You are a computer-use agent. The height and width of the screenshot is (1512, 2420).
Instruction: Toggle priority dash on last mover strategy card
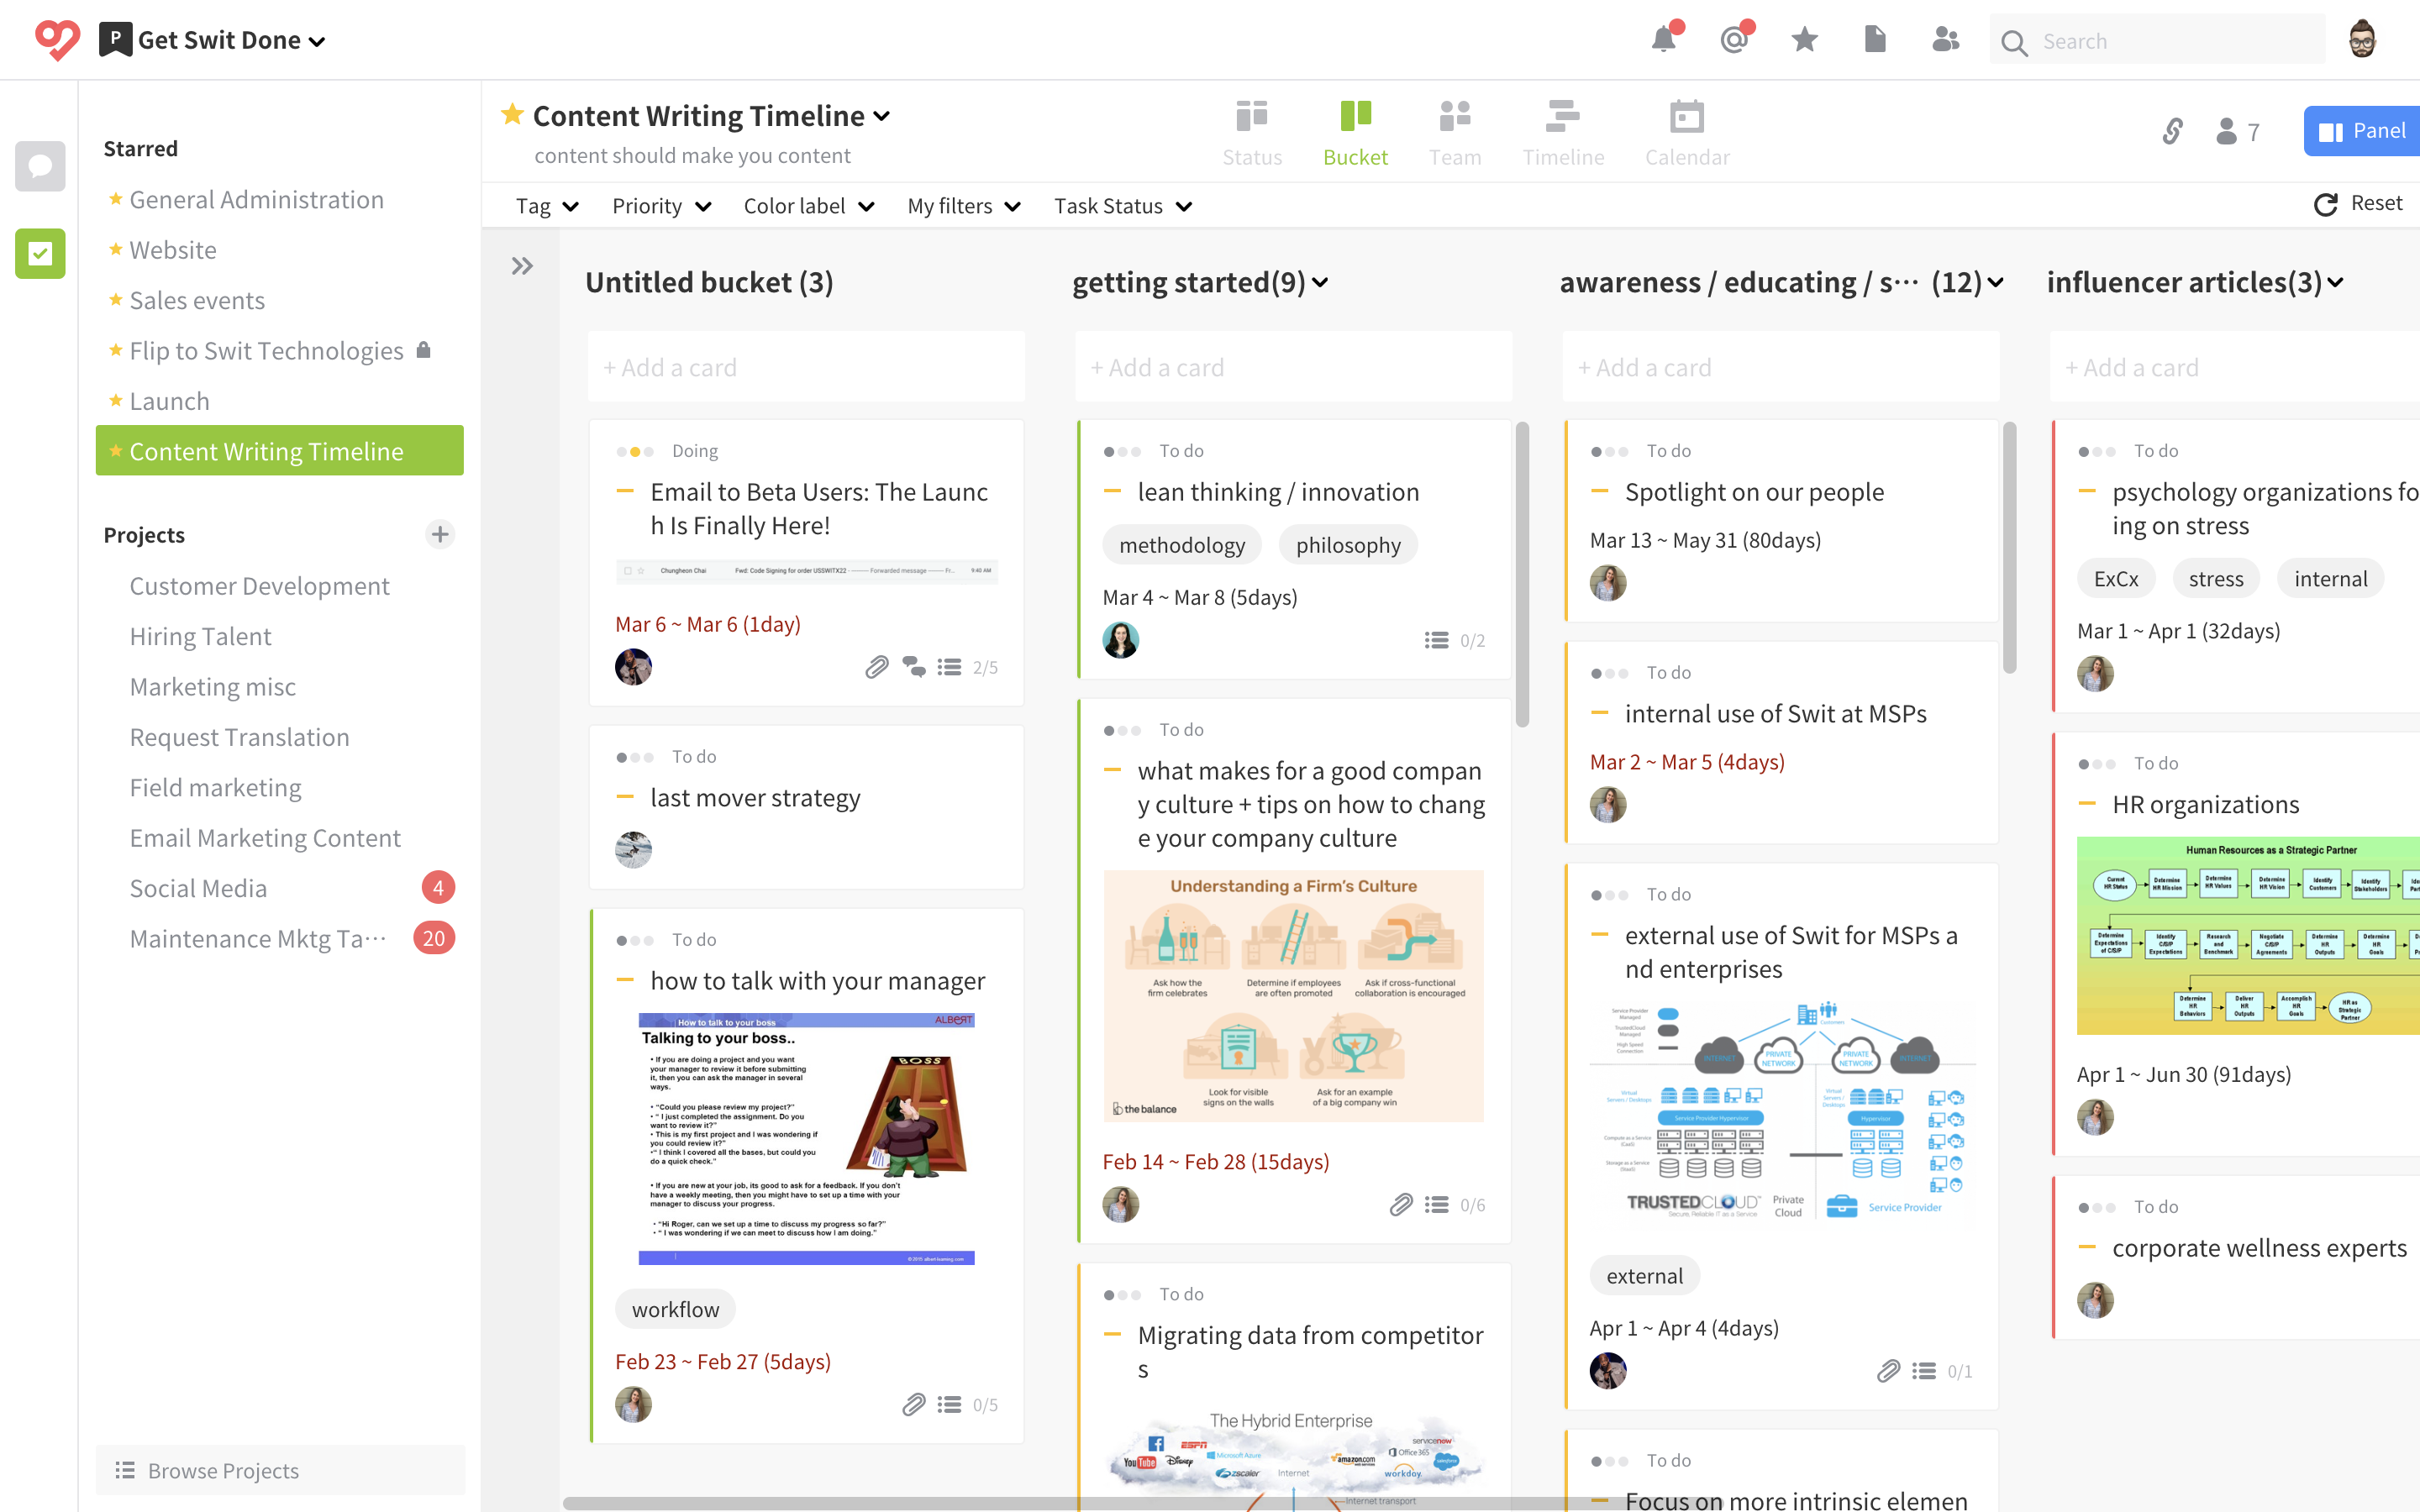pyautogui.click(x=626, y=797)
